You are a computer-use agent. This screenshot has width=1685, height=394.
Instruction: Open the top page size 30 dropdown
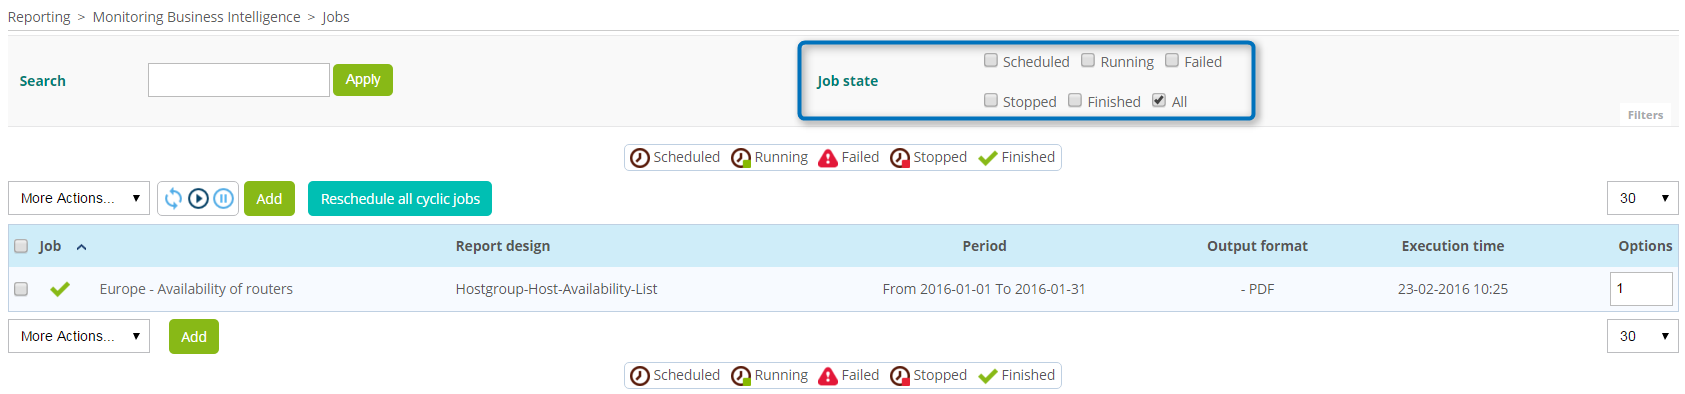[1643, 198]
